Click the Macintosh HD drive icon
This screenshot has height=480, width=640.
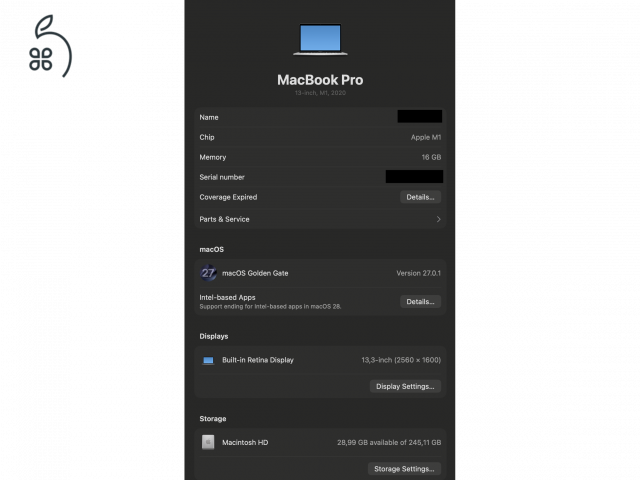(208, 442)
